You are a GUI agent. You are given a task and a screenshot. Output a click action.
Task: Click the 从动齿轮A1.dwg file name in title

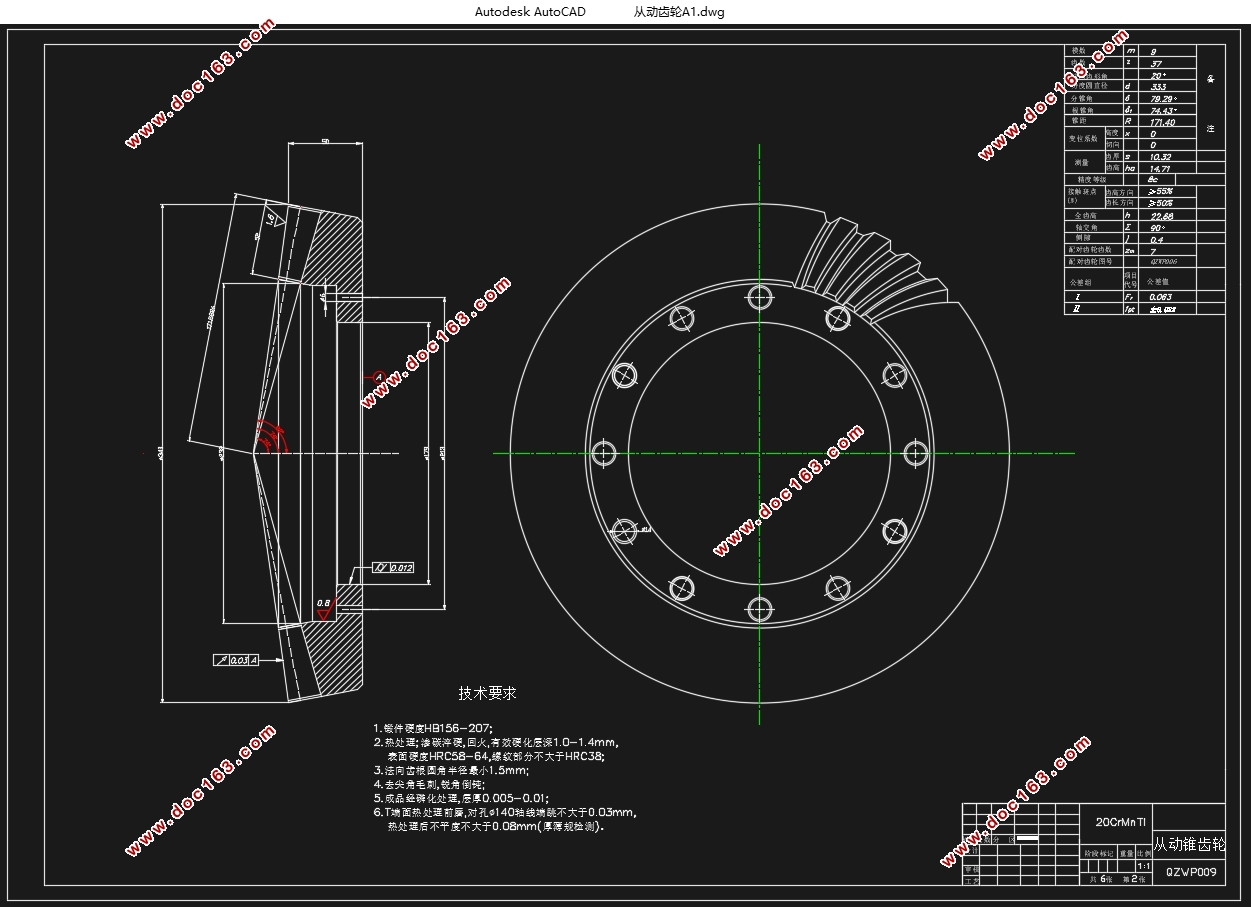click(679, 12)
